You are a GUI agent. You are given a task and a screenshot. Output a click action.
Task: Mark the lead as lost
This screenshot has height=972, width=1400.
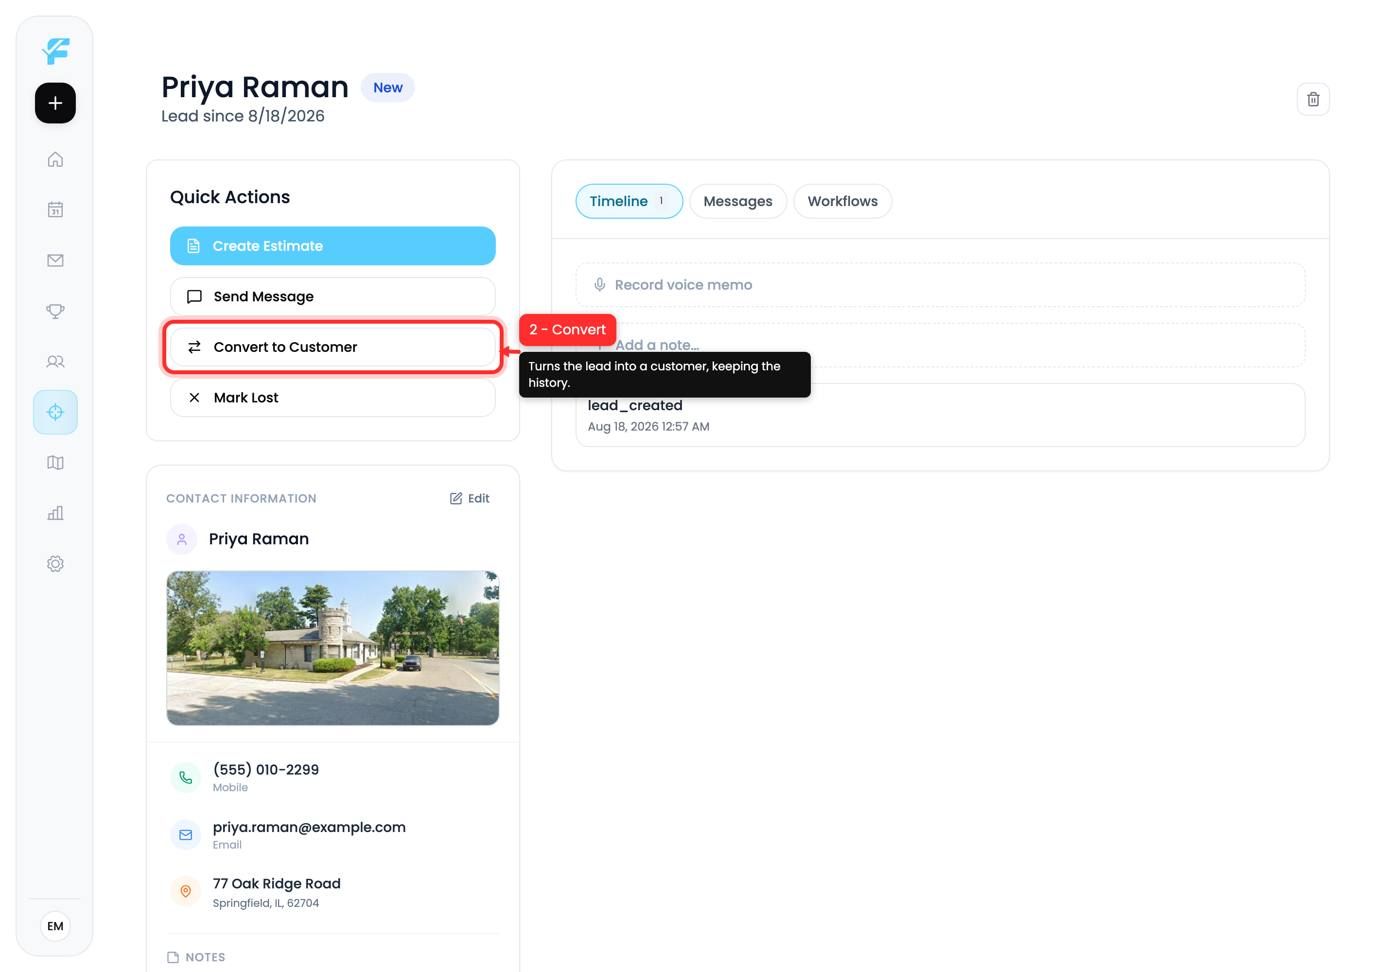(333, 398)
